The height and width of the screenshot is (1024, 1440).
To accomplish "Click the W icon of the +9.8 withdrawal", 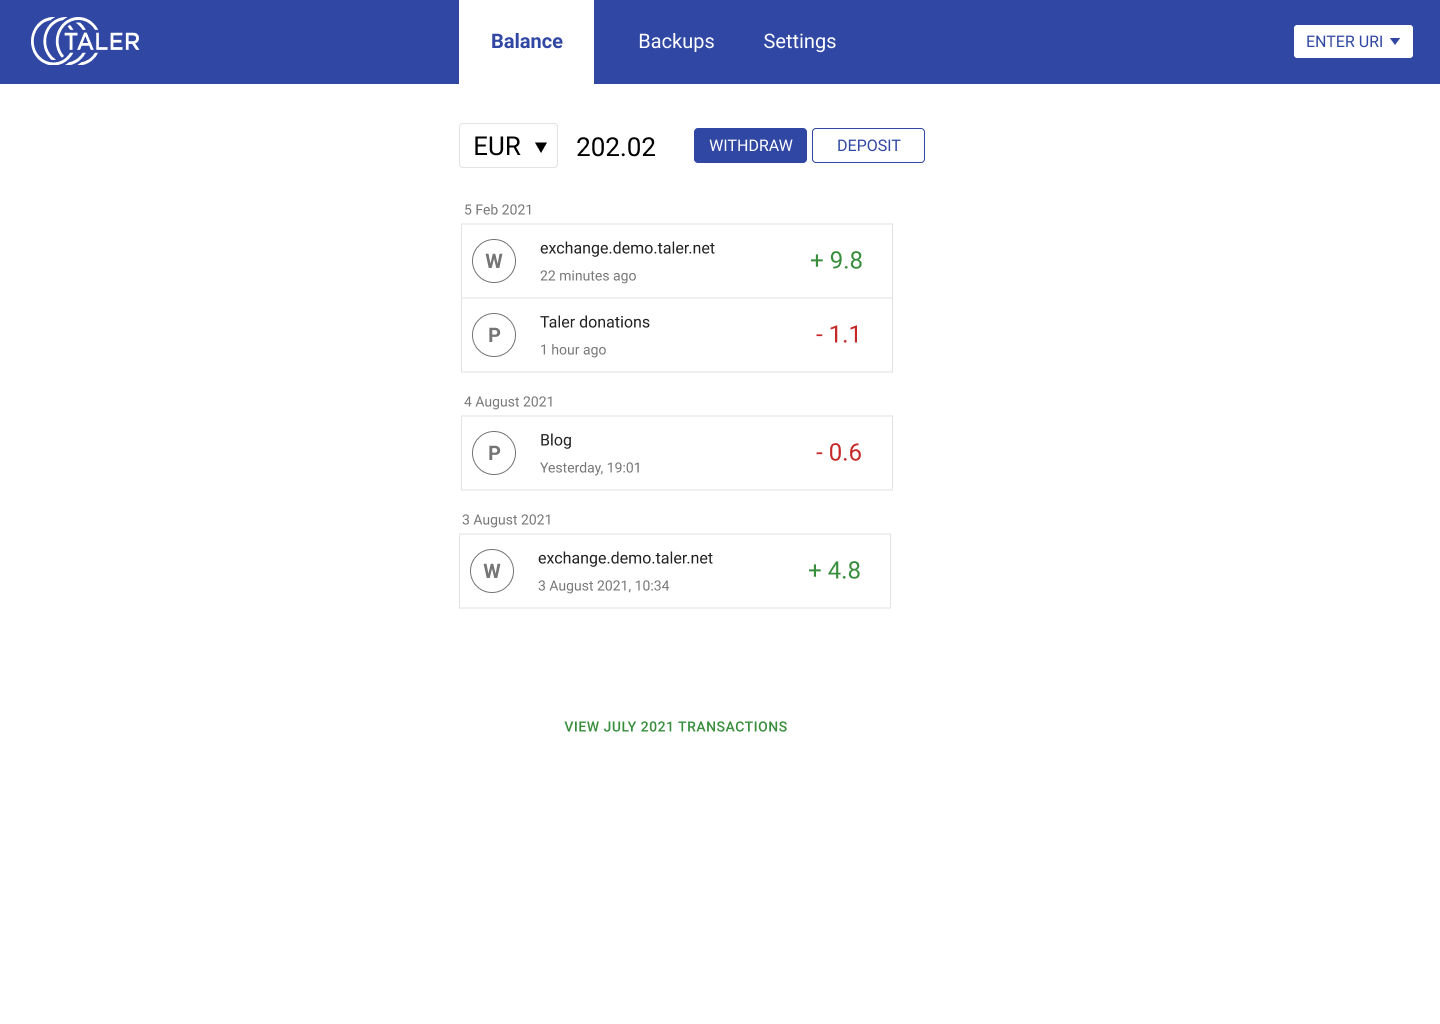I will pos(494,261).
